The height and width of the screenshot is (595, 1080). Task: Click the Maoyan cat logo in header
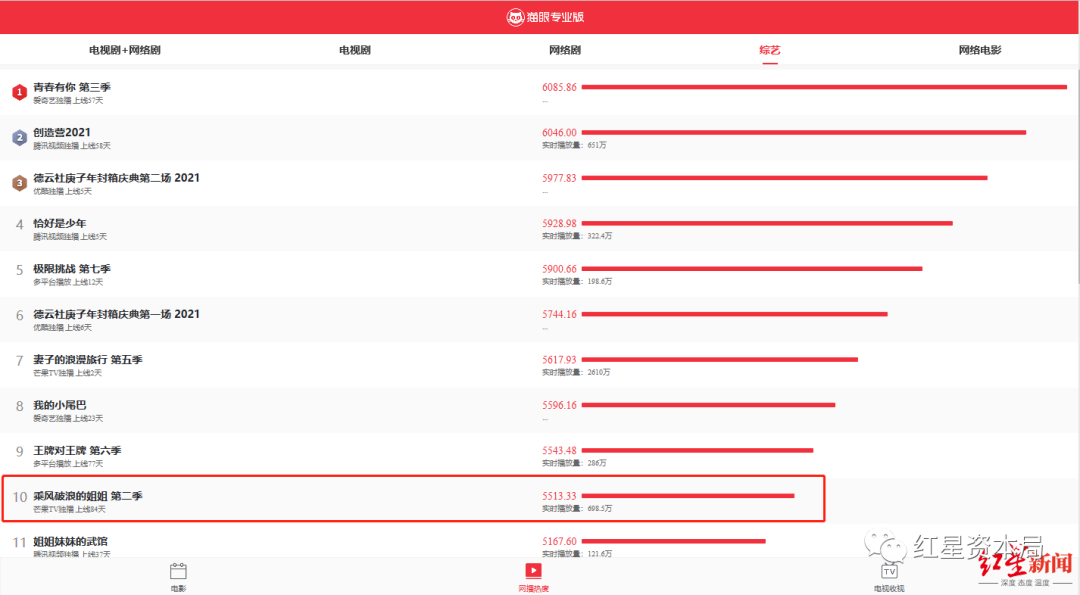pos(515,17)
